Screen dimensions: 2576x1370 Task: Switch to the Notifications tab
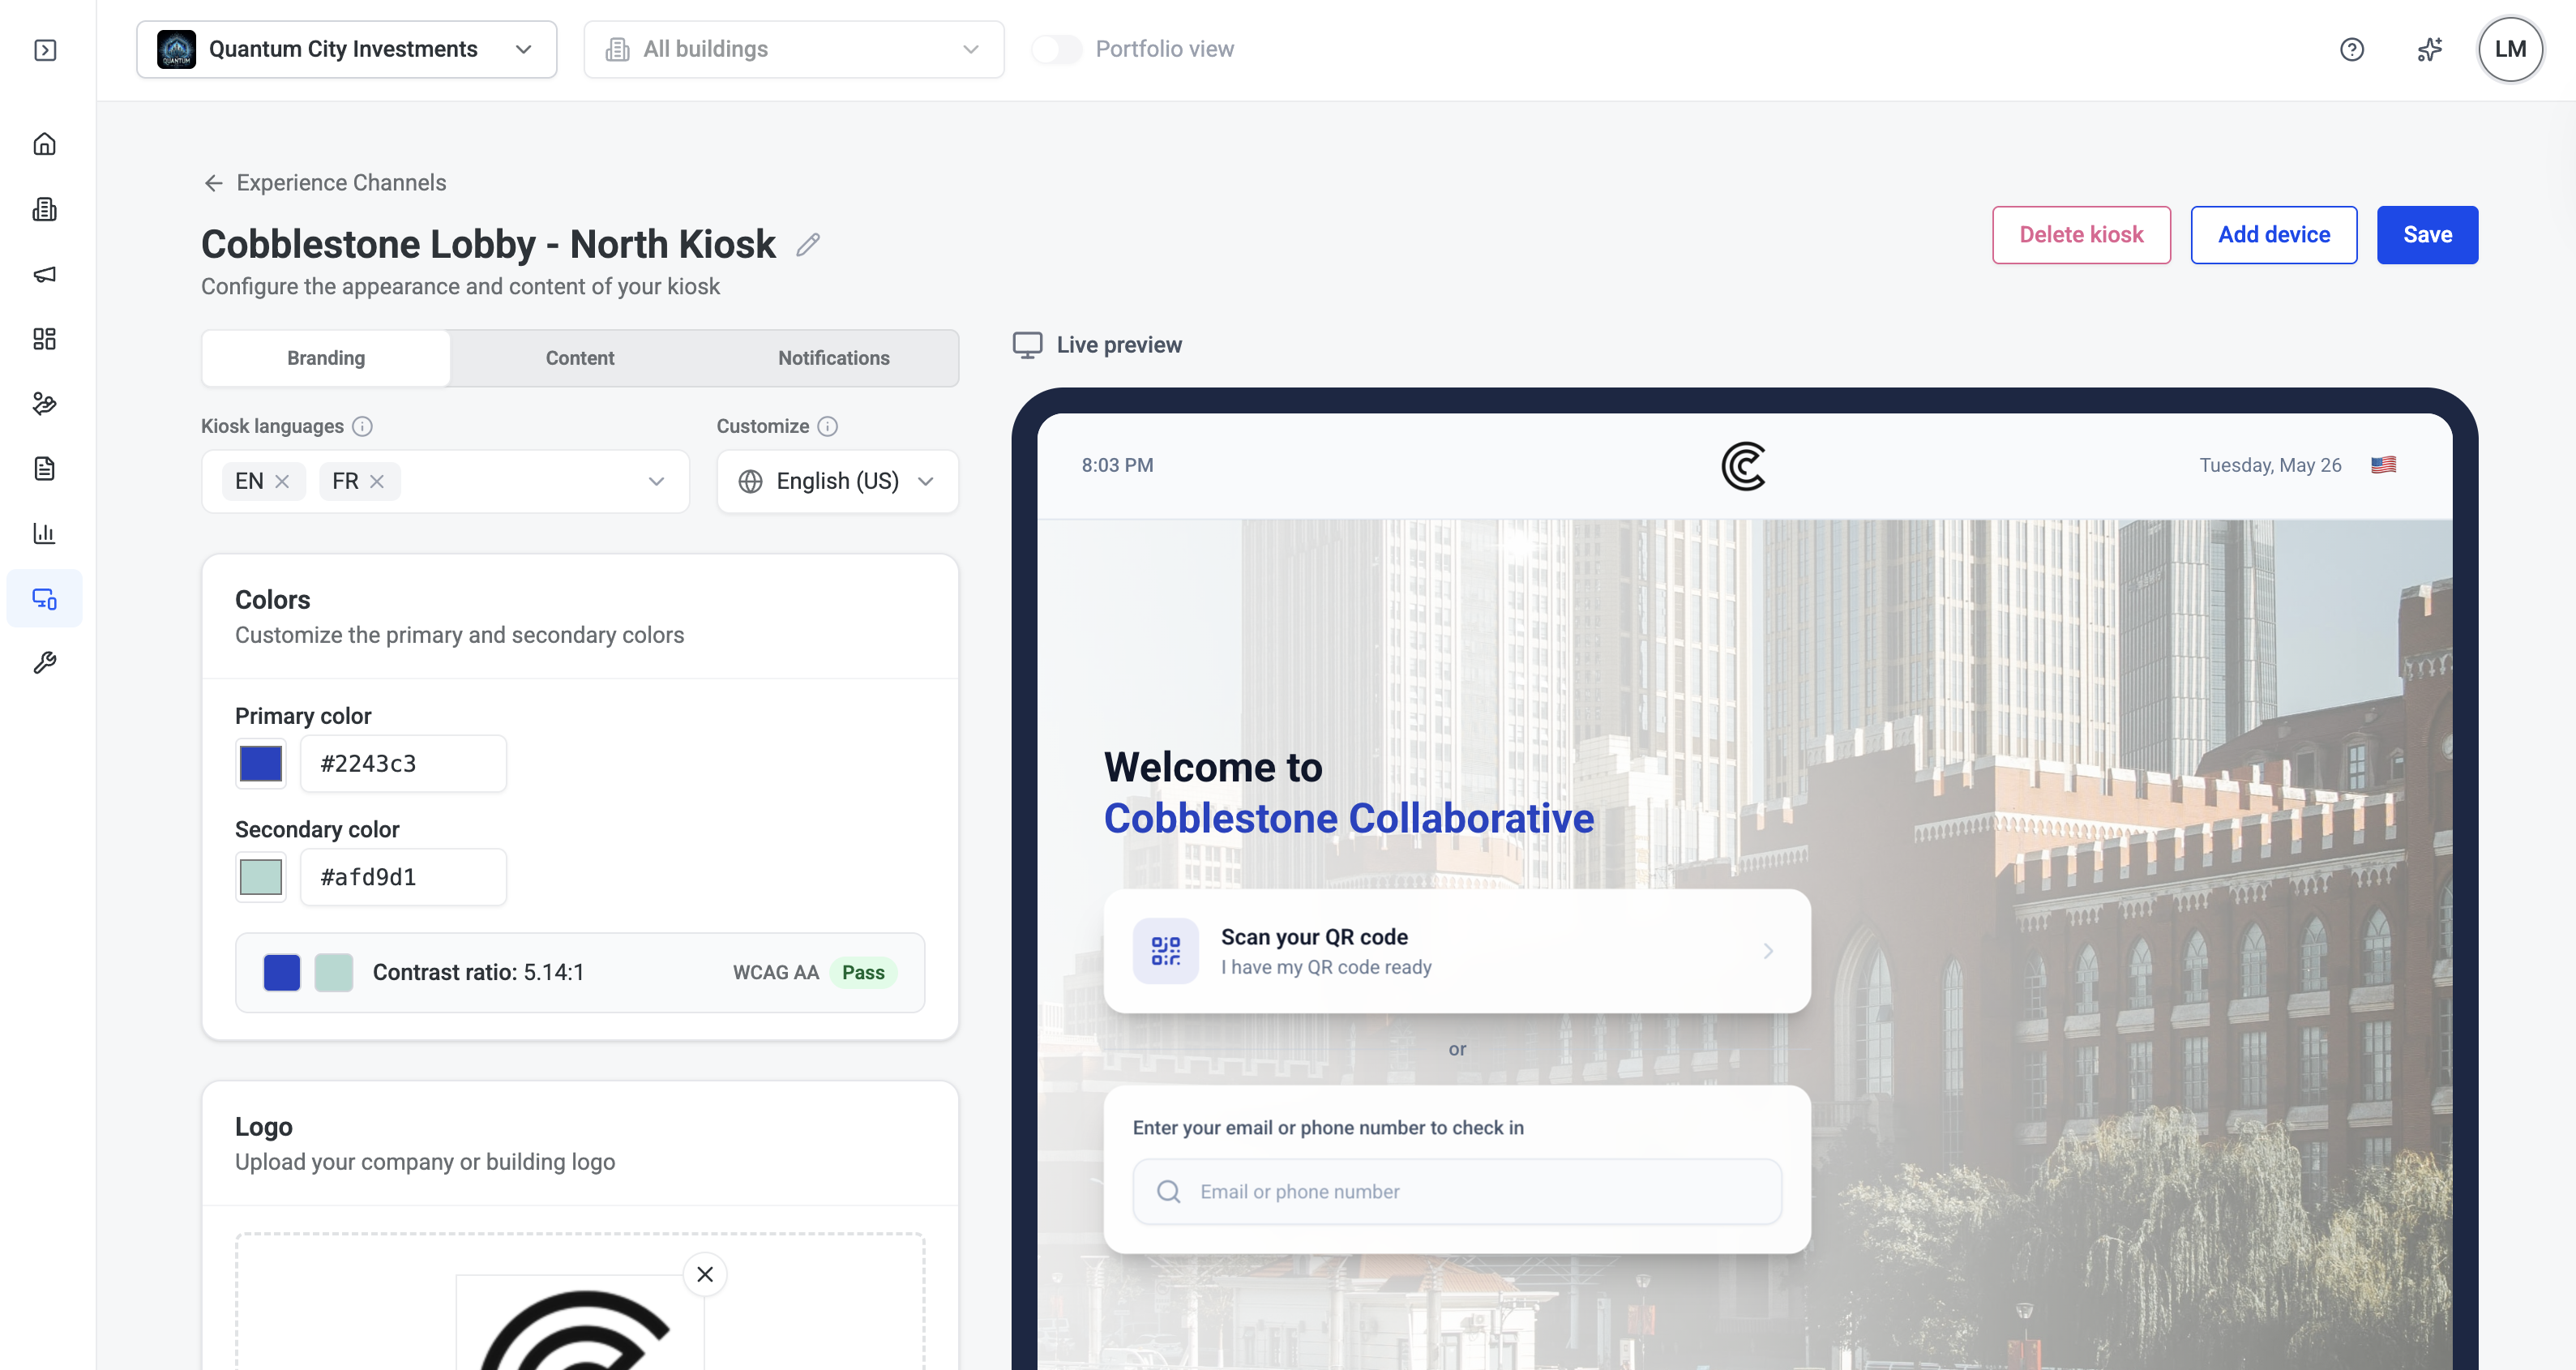(x=833, y=358)
